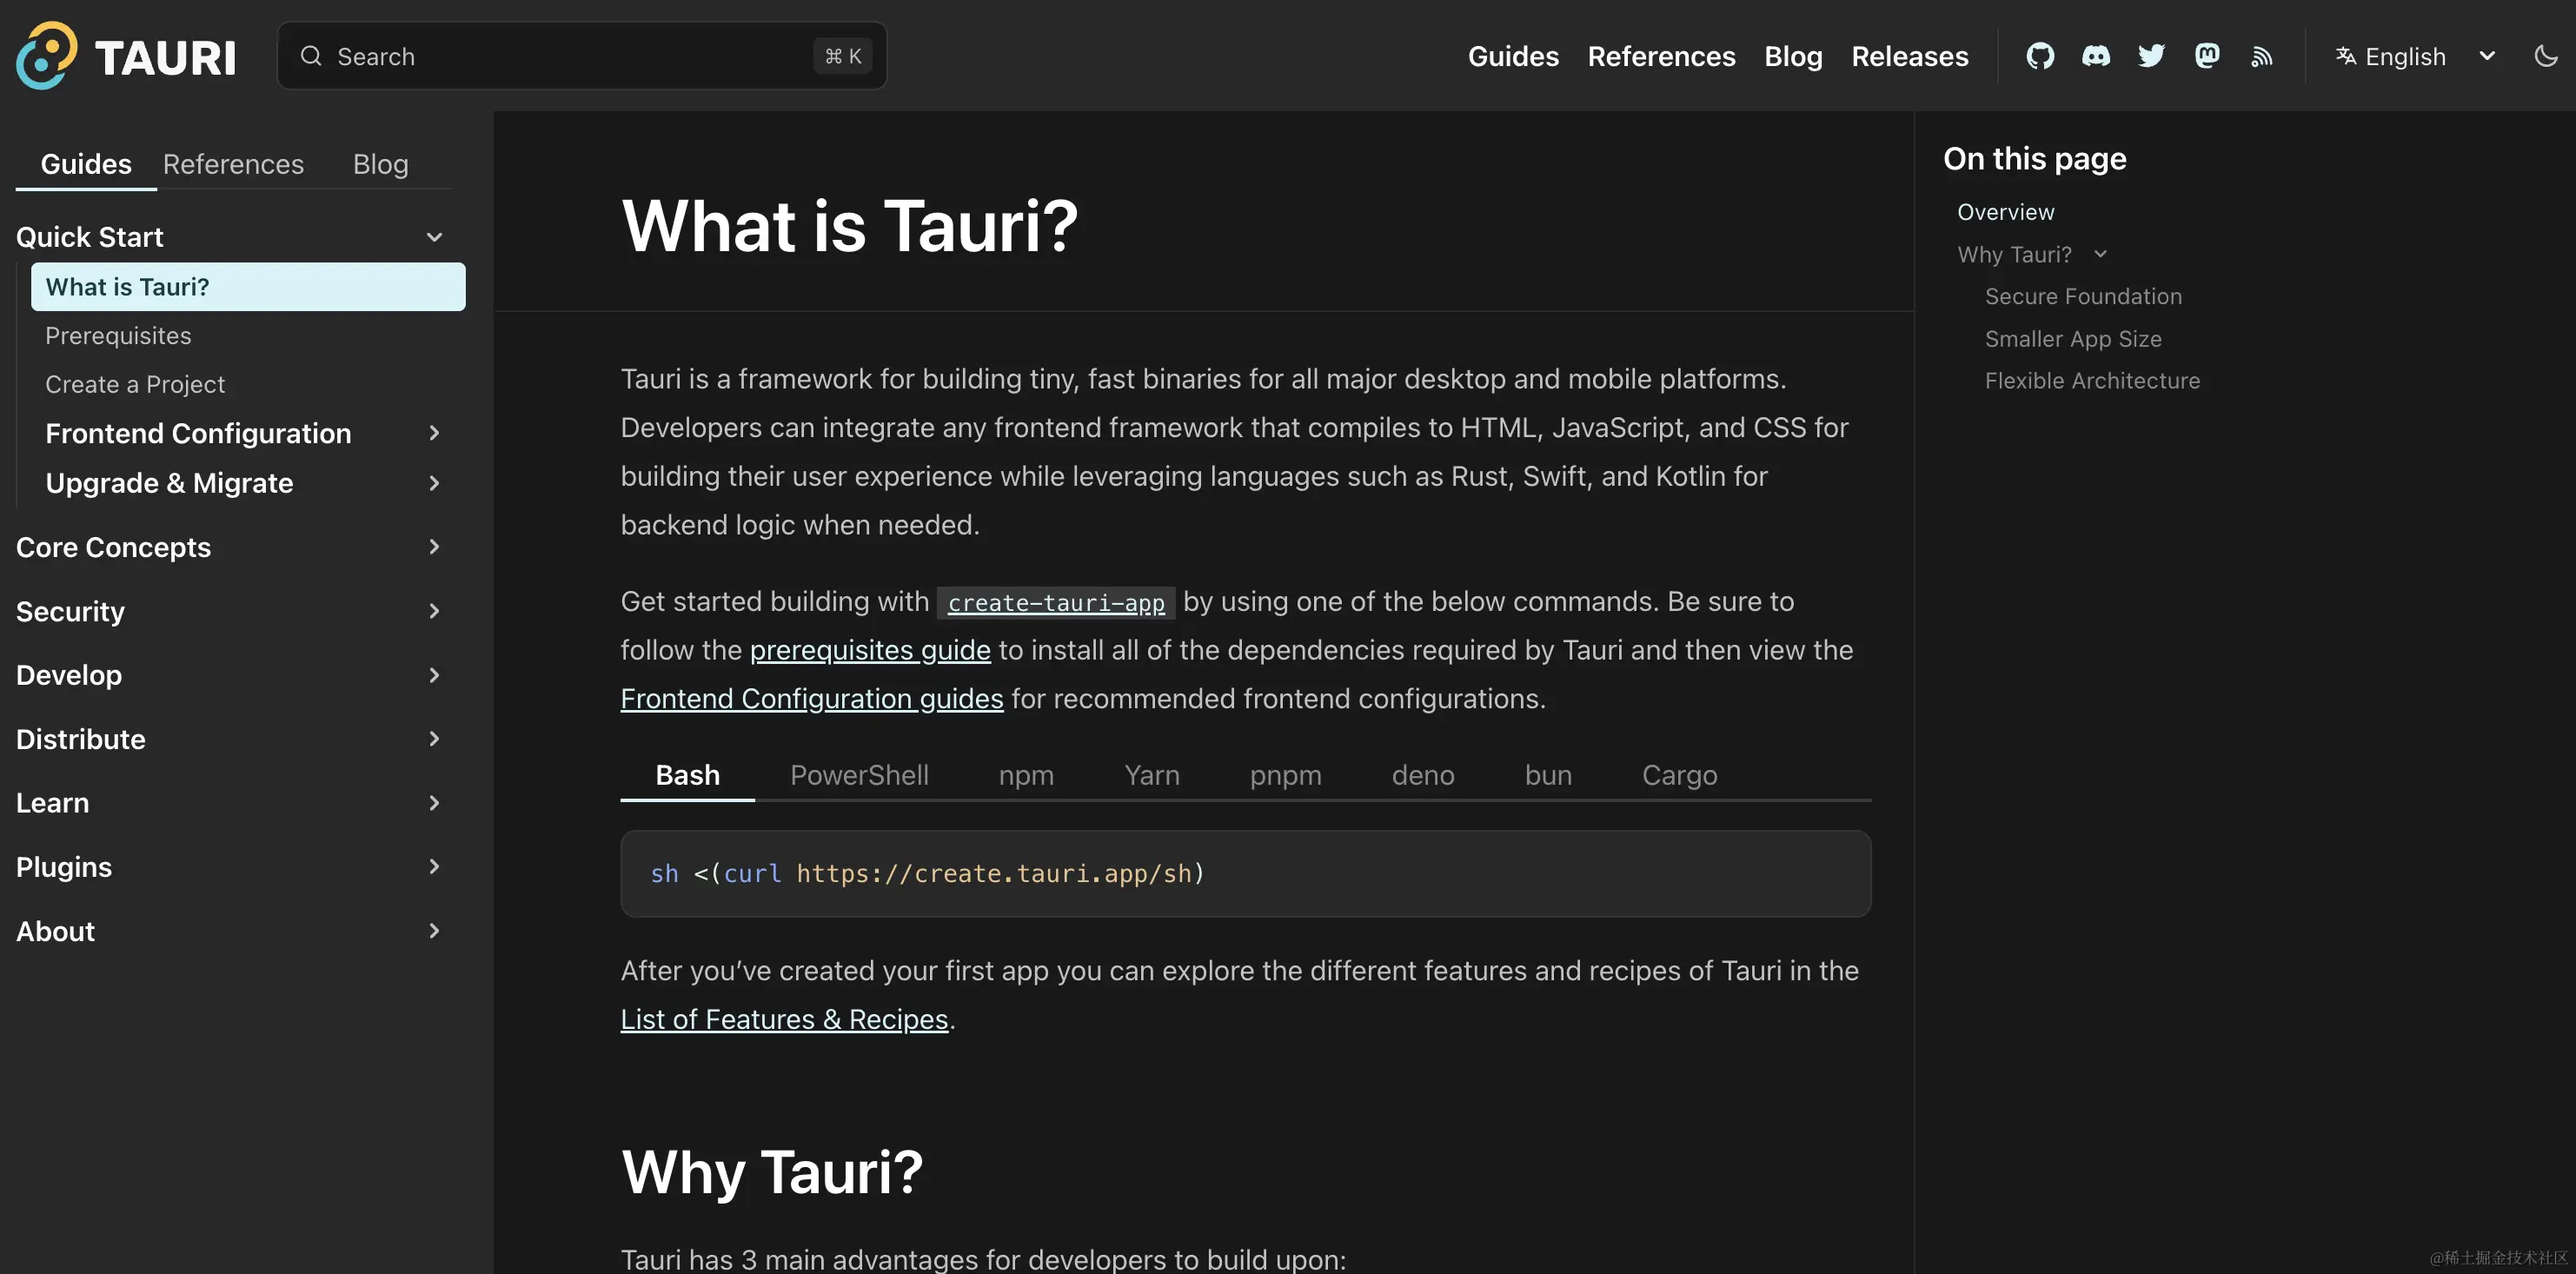Open the List of Features & Recipes link
Viewport: 2576px width, 1274px height.
point(783,1018)
